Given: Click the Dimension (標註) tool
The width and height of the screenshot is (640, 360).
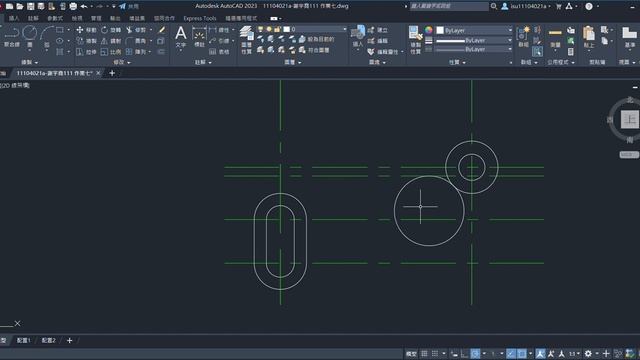Looking at the screenshot, I should (x=199, y=37).
